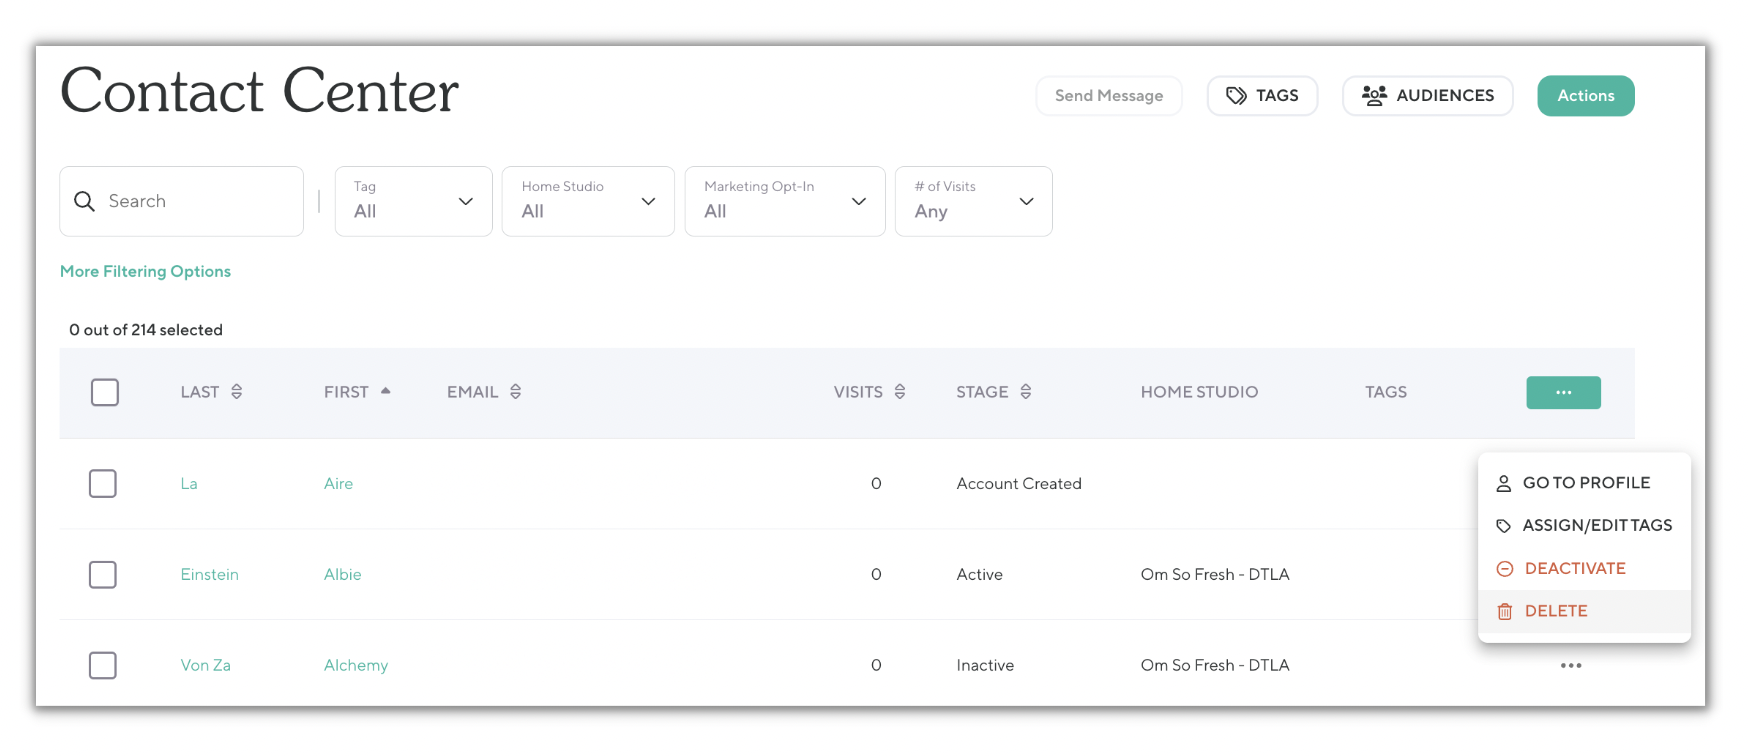The image size is (1748, 756).
Task: Open the three-dot menu for Alchemy row
Action: click(1571, 665)
